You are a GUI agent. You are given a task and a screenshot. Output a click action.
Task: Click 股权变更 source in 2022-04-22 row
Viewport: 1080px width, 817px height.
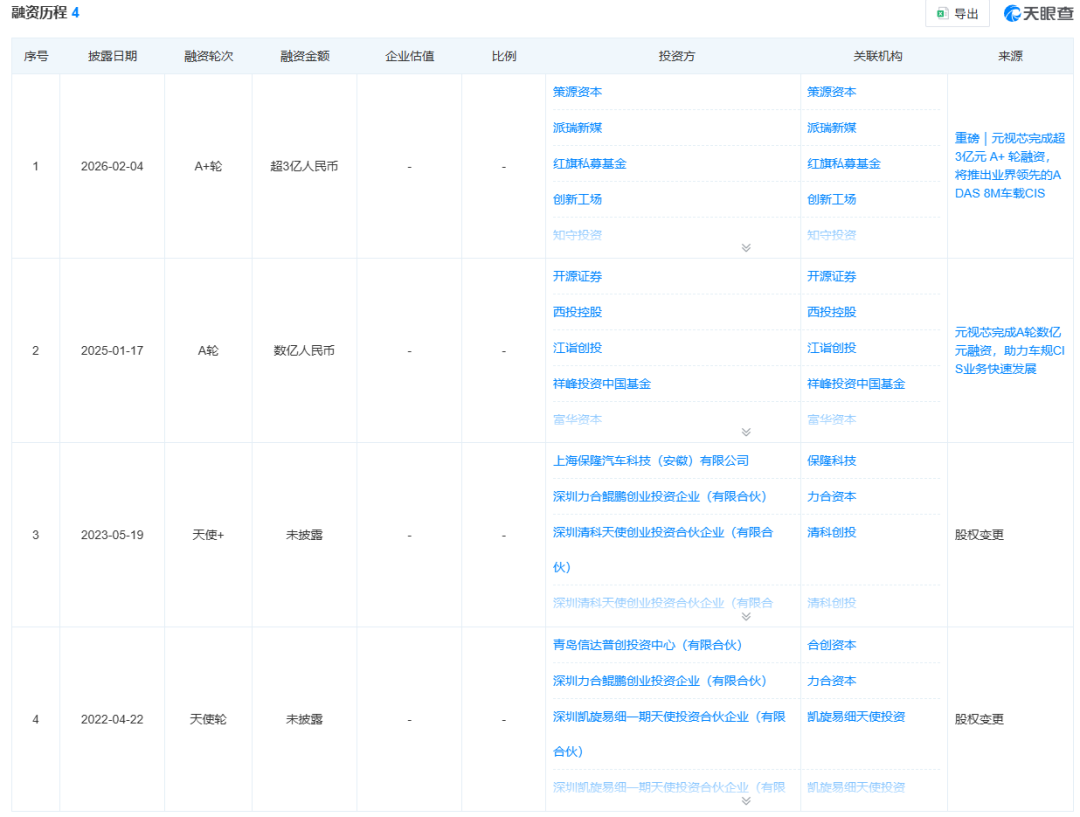click(x=979, y=719)
